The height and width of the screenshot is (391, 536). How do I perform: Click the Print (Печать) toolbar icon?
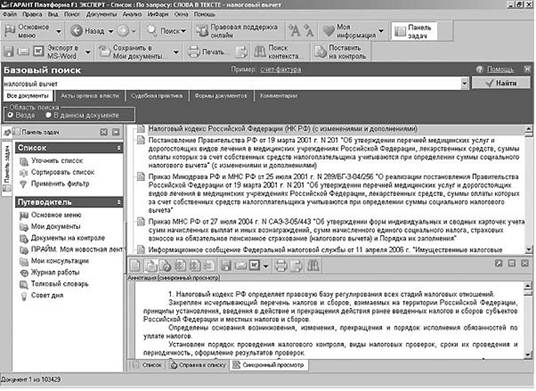pos(194,52)
